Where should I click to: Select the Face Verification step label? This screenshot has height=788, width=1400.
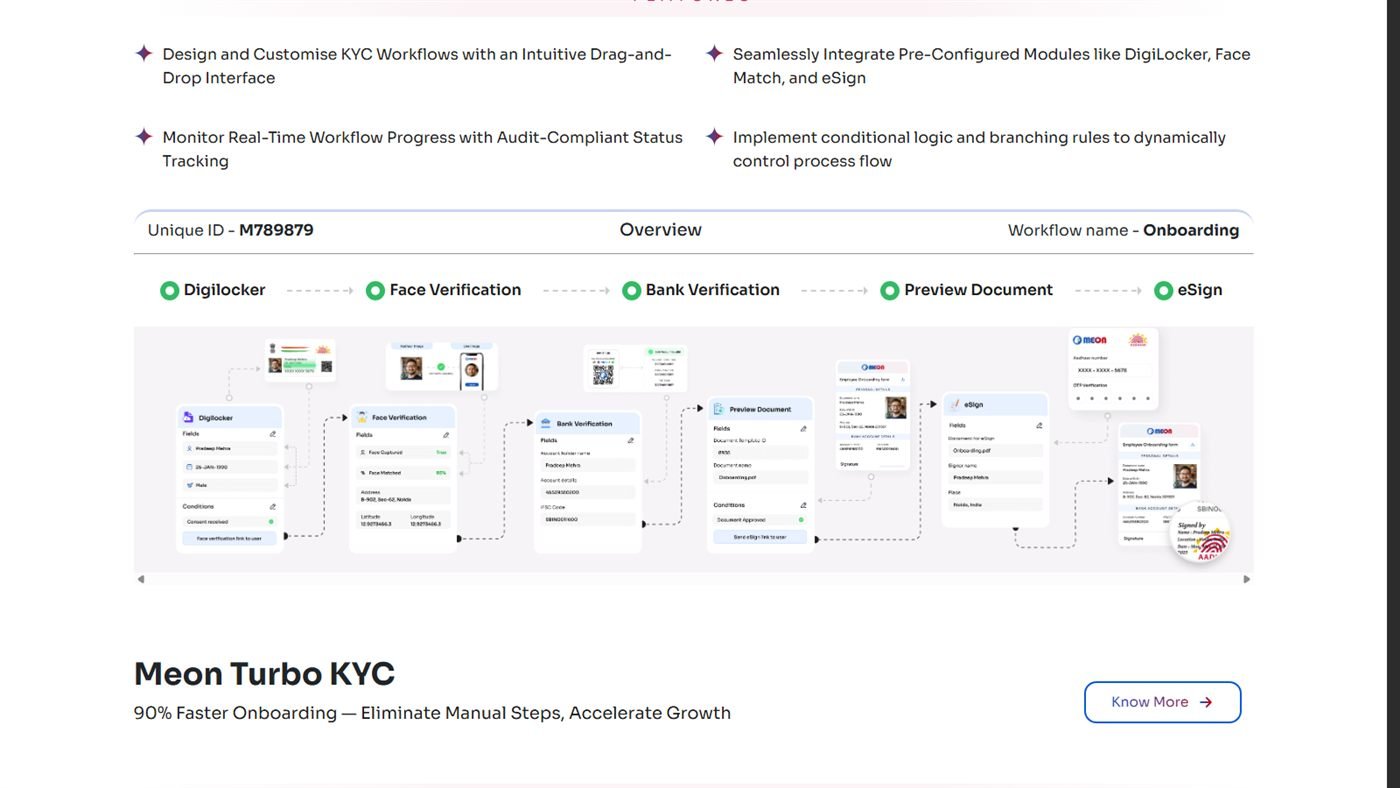pyautogui.click(x=456, y=290)
